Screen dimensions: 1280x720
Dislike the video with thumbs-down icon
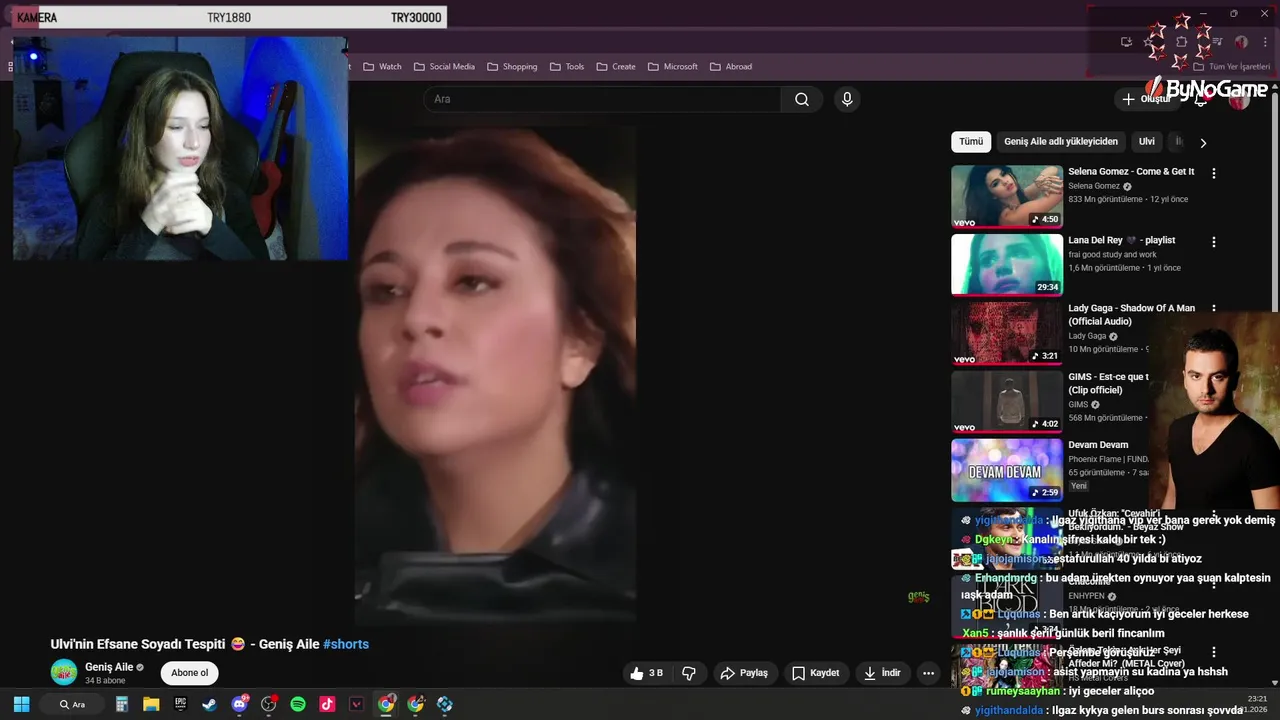pyautogui.click(x=689, y=673)
